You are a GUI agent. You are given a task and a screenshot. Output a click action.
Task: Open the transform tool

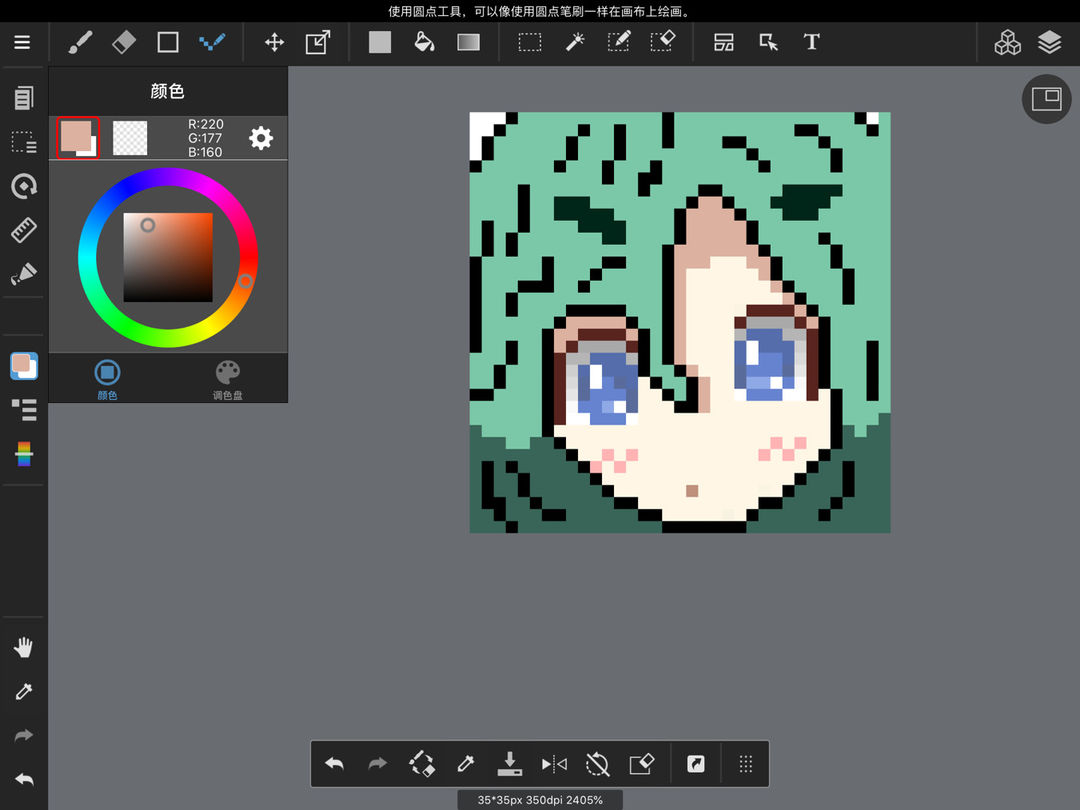[x=318, y=42]
